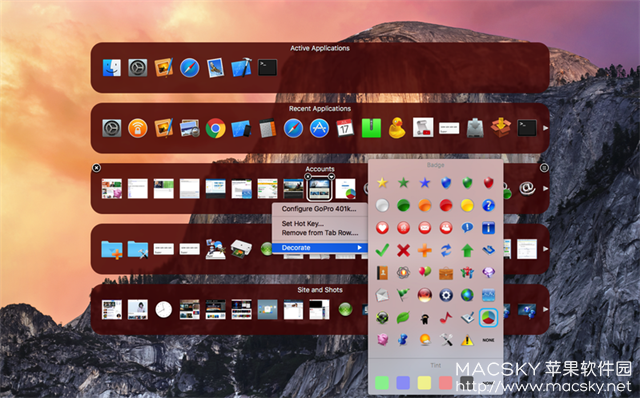Select the green leaf badge
Screen dimensions: 640x398
(x=403, y=318)
